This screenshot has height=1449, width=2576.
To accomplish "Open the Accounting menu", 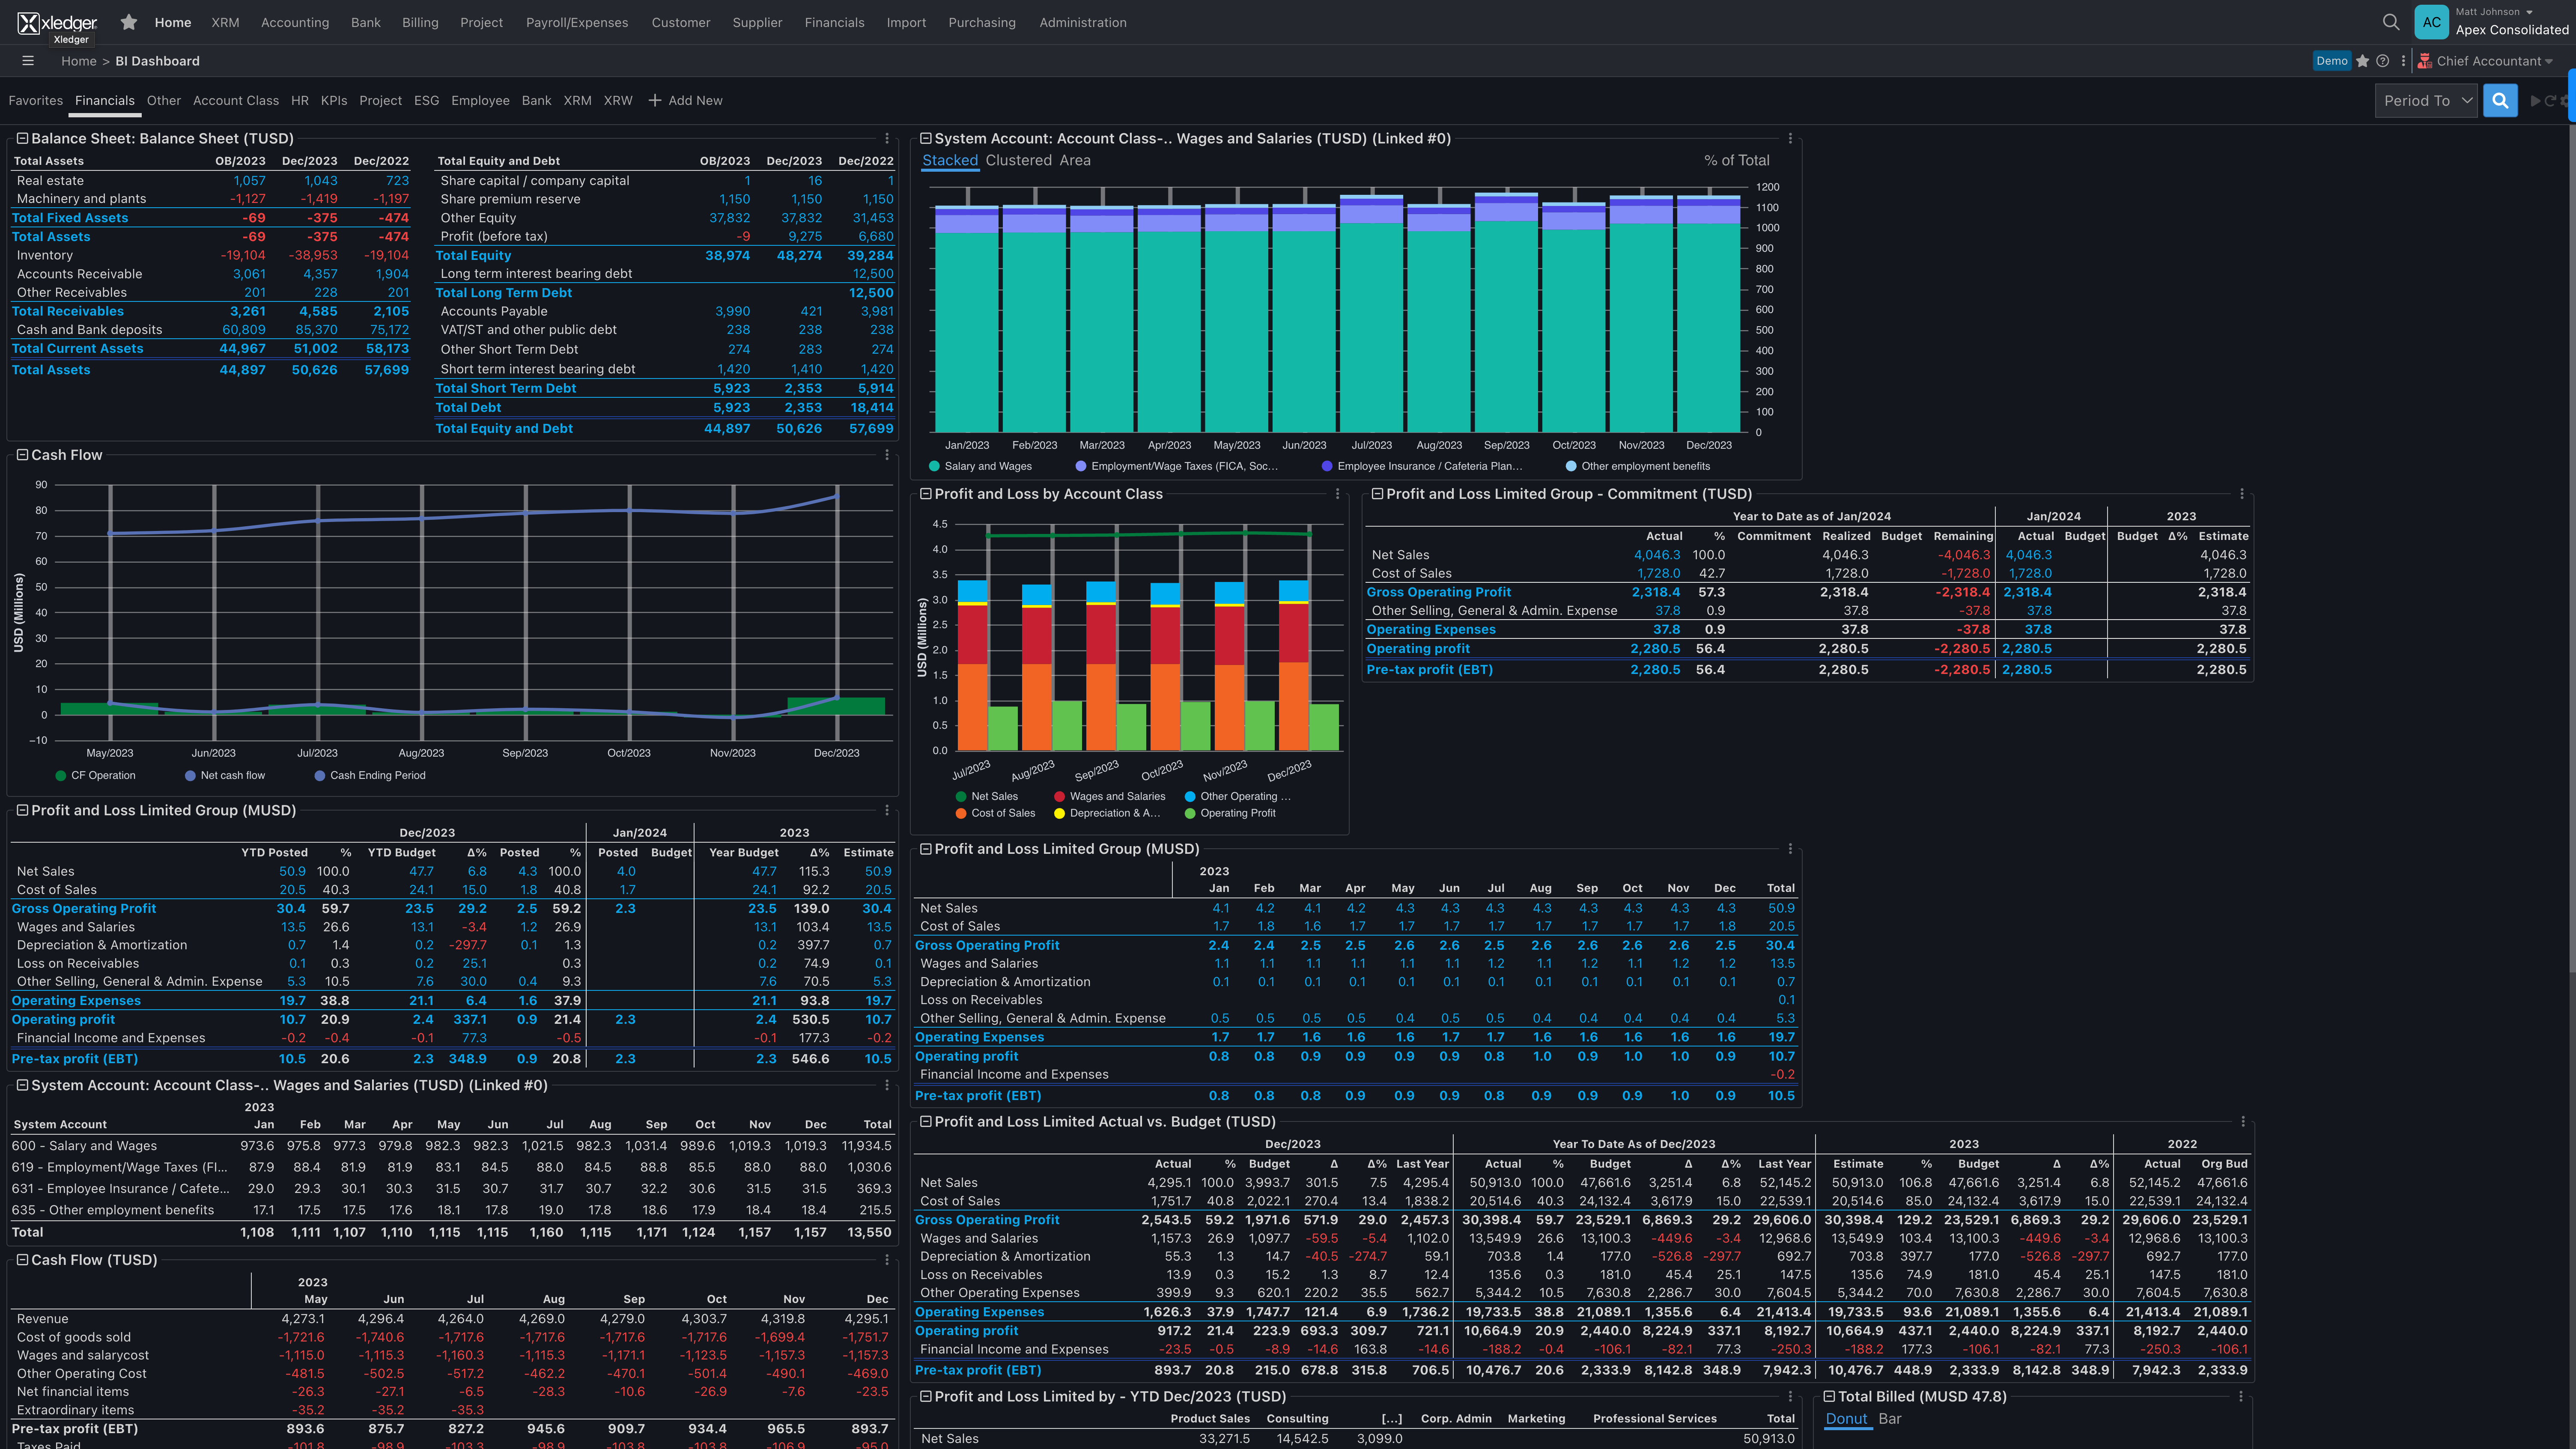I will pos(294,22).
